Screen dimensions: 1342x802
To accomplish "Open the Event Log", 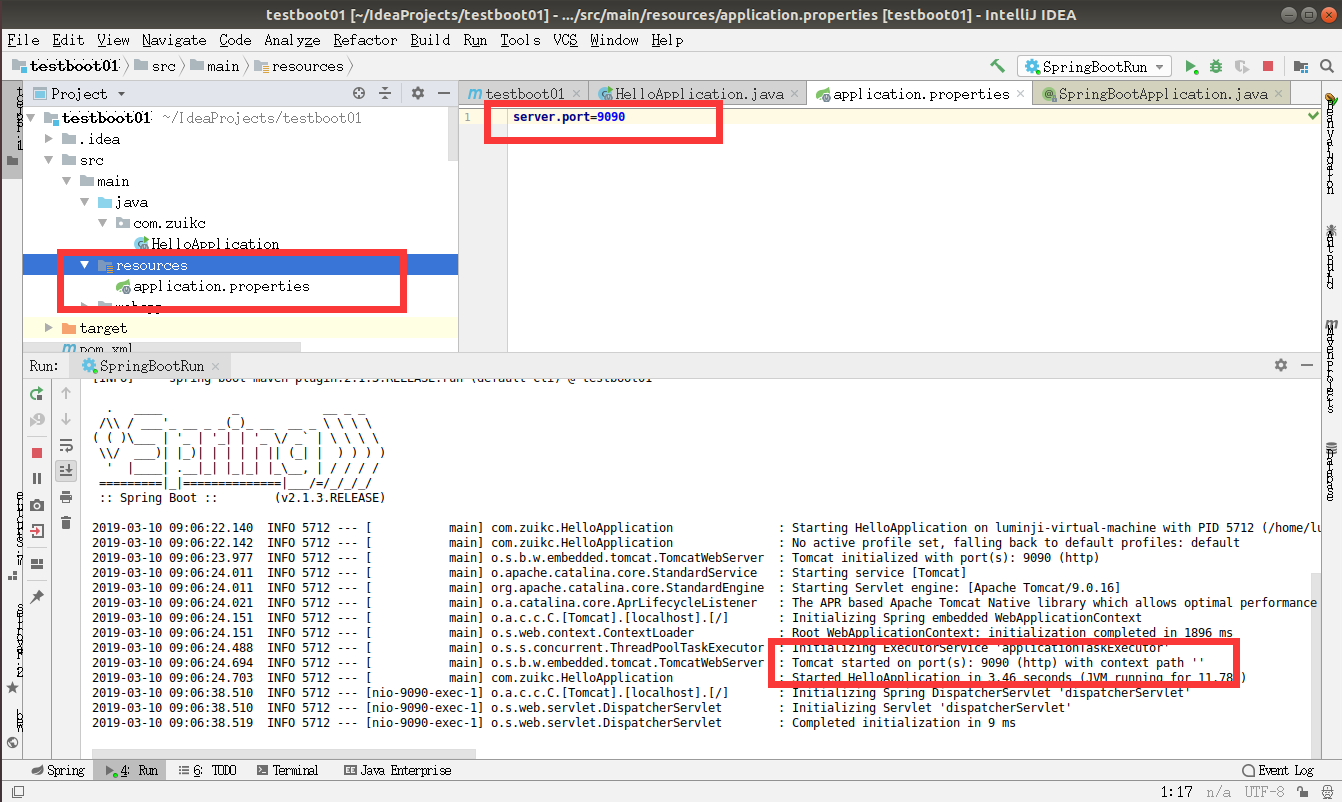I will [x=1278, y=770].
